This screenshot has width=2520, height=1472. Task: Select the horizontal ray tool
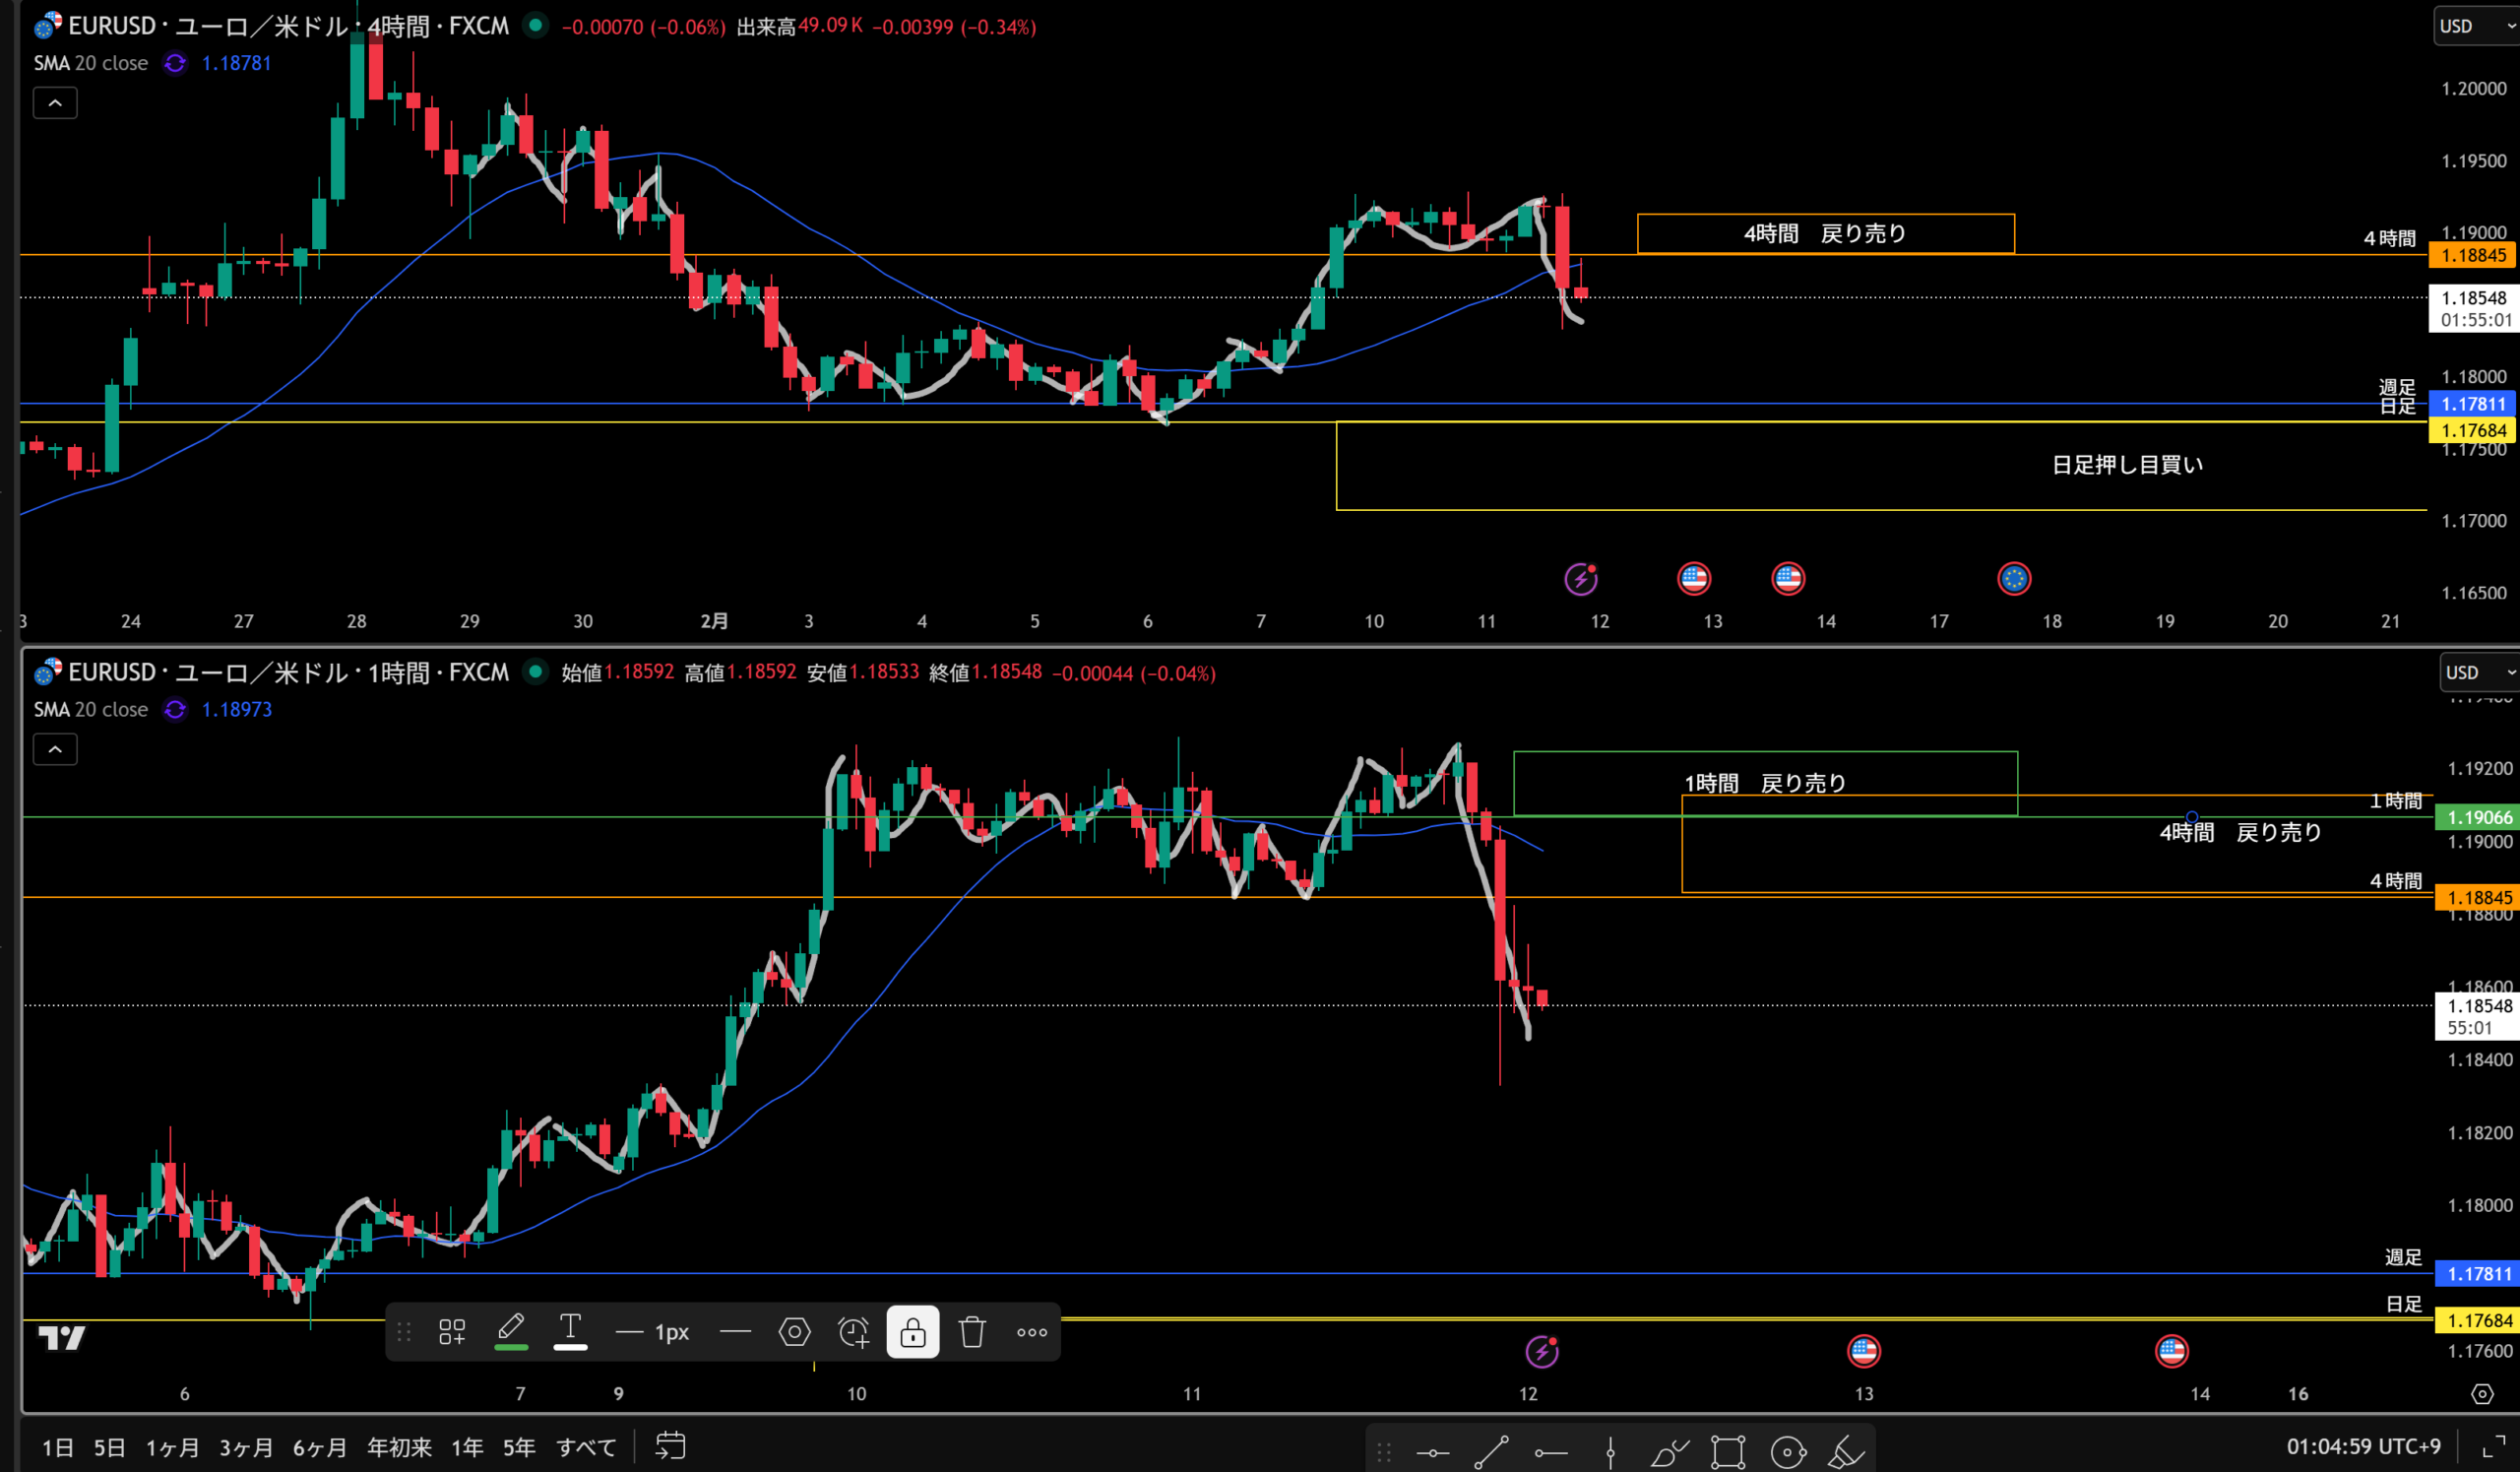coord(1551,1451)
